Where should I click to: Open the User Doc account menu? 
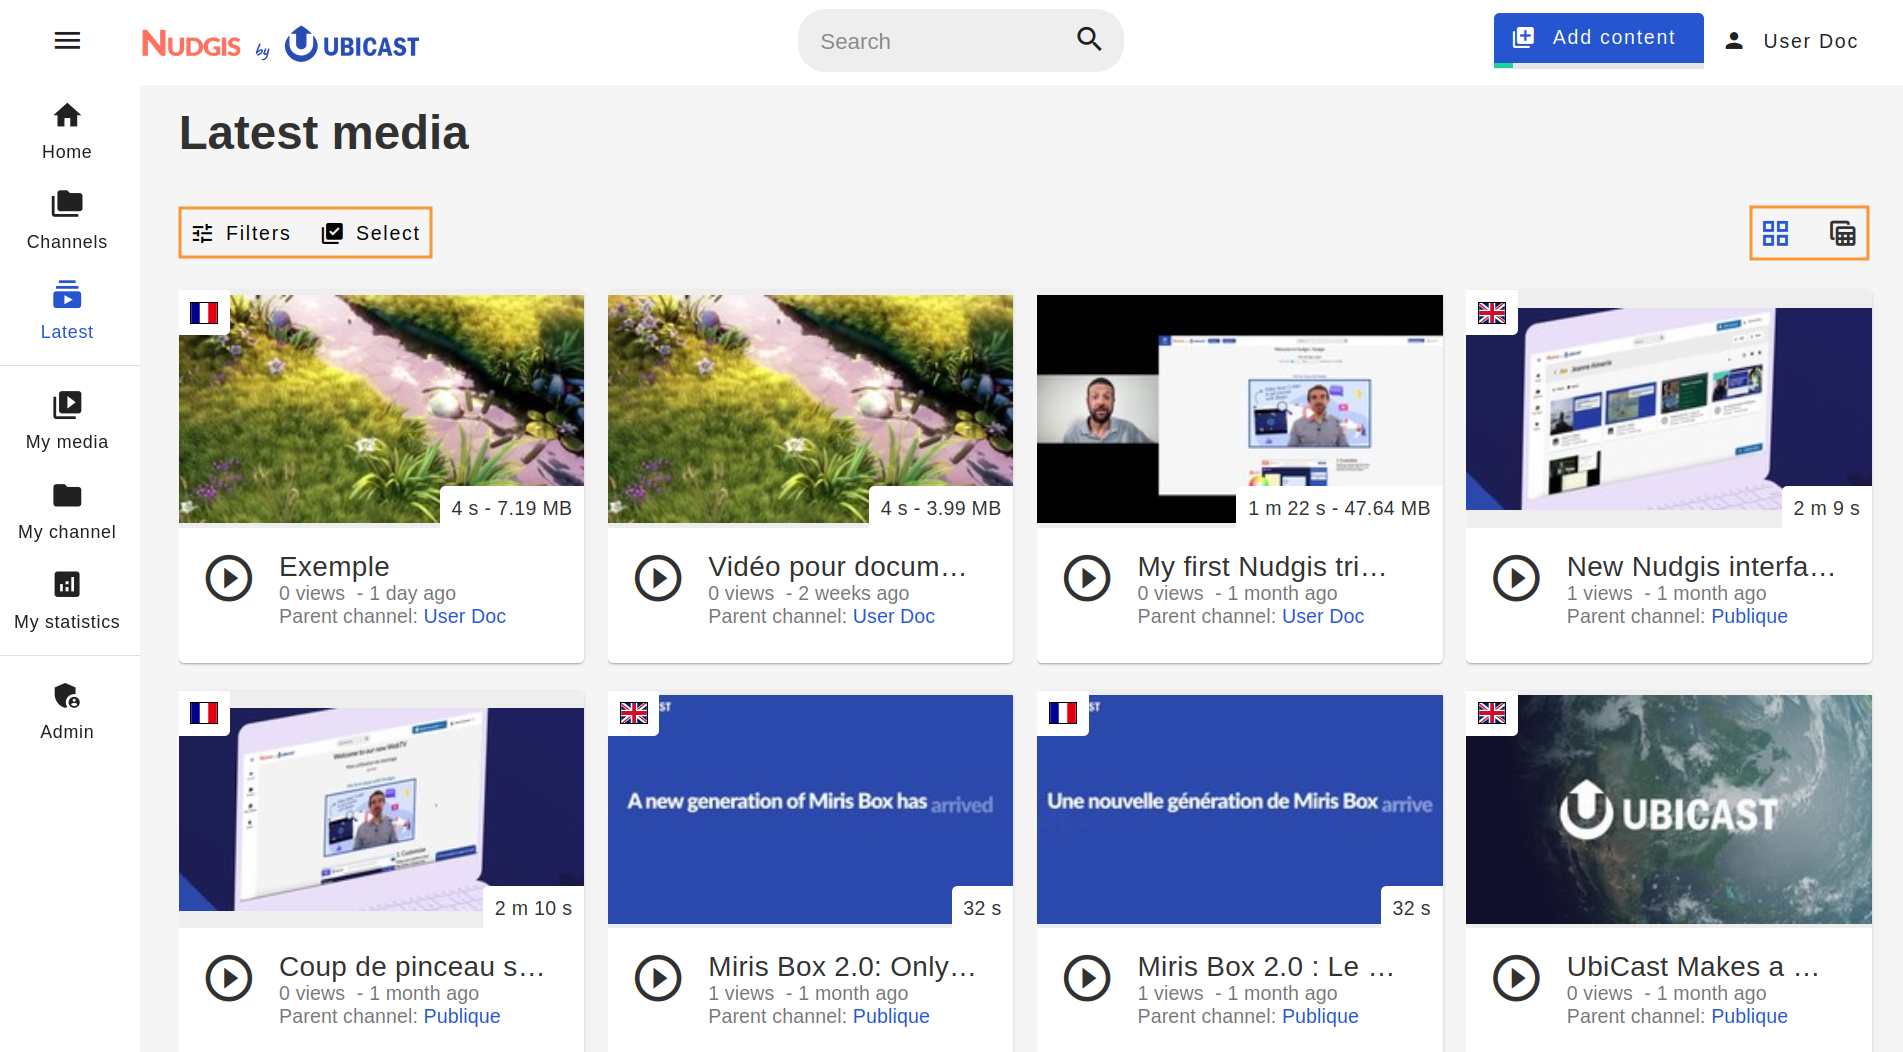[1791, 41]
